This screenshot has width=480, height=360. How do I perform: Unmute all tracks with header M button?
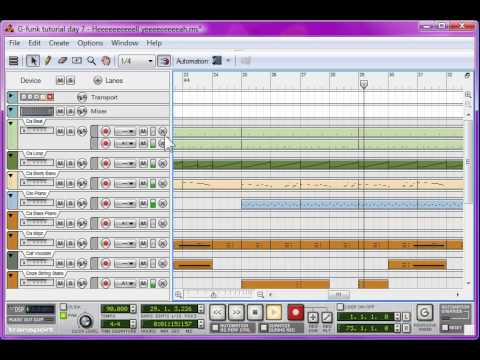click(60, 80)
